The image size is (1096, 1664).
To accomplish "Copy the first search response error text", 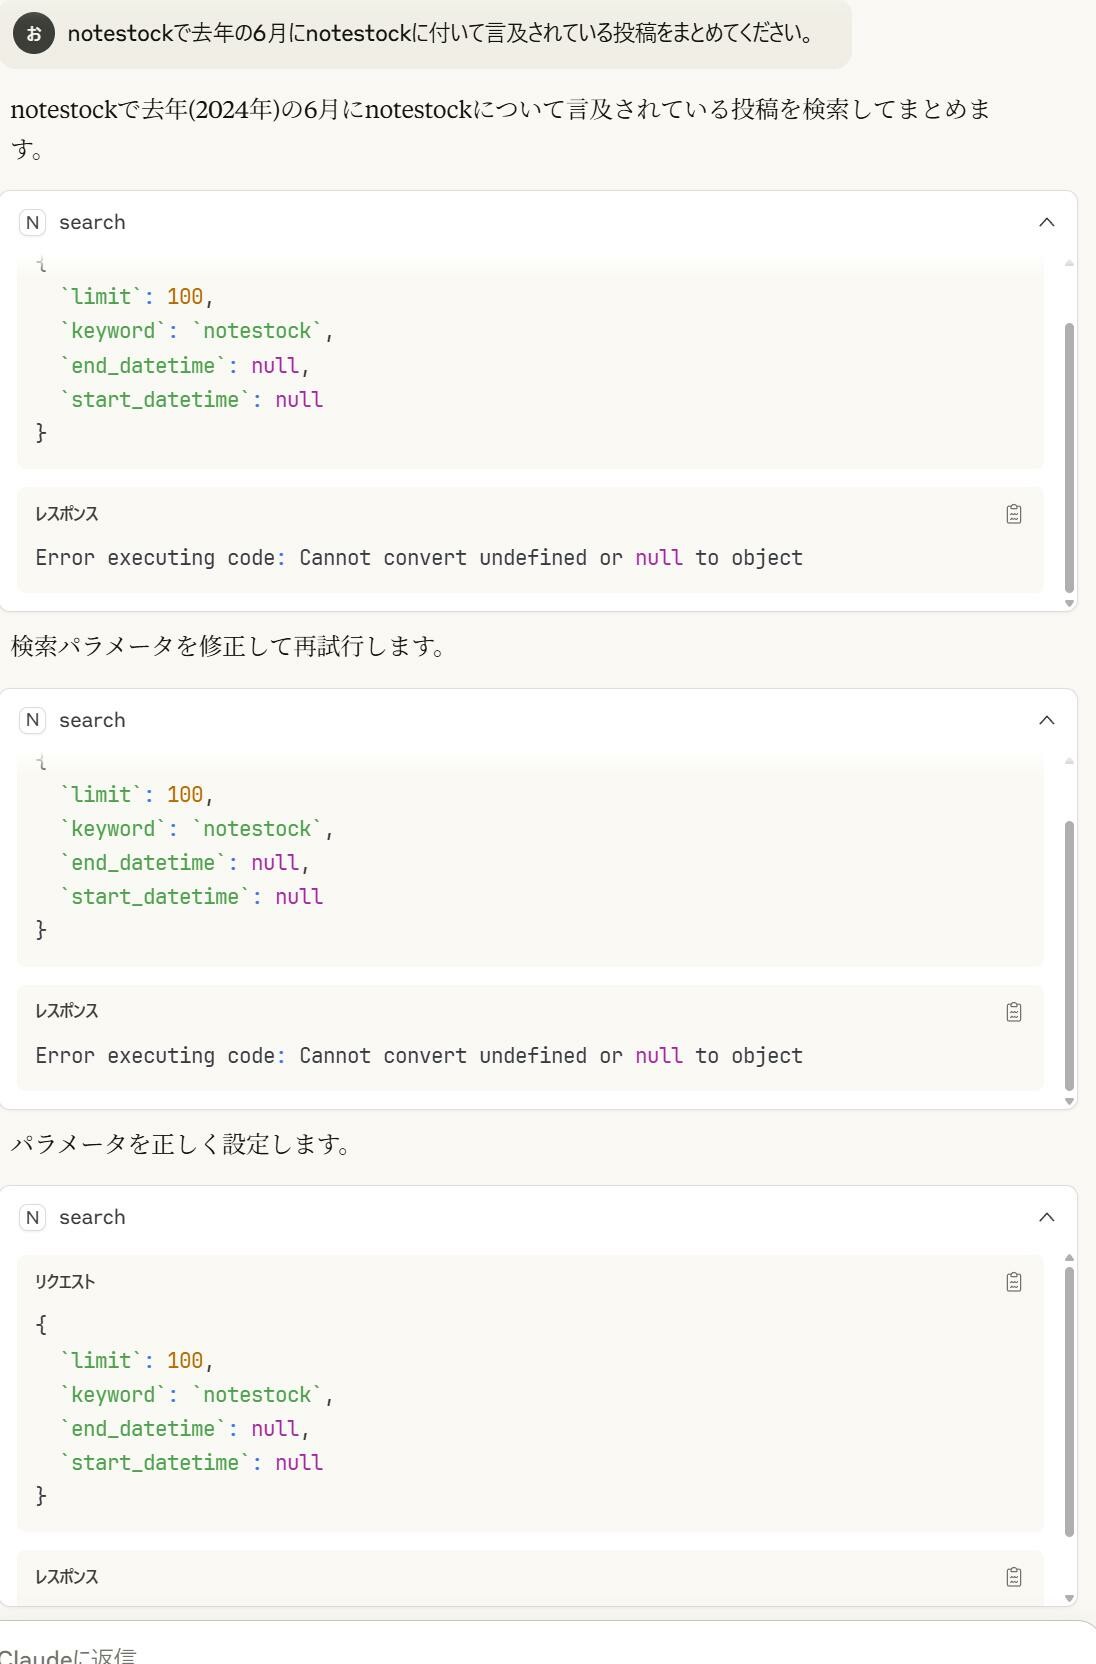I will 1013,514.
